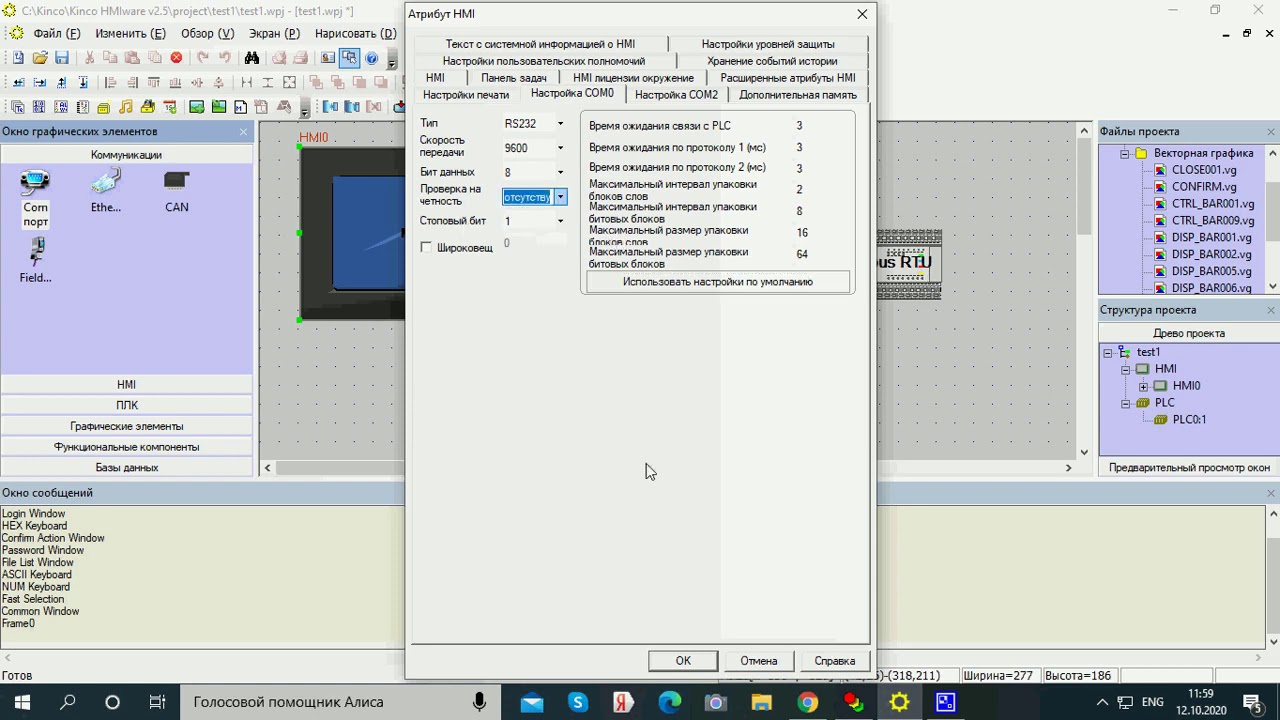Click the Отмена button
This screenshot has height=720, width=1280.
tap(759, 661)
